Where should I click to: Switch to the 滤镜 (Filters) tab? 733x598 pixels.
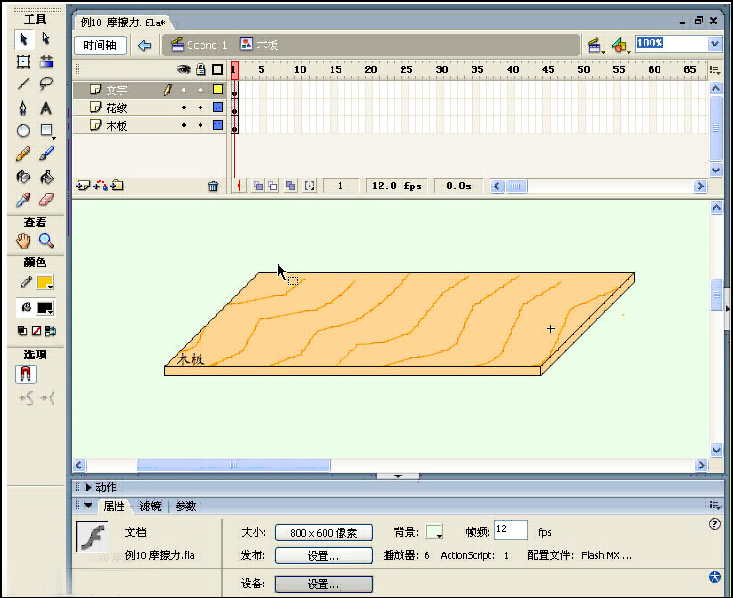coord(149,506)
